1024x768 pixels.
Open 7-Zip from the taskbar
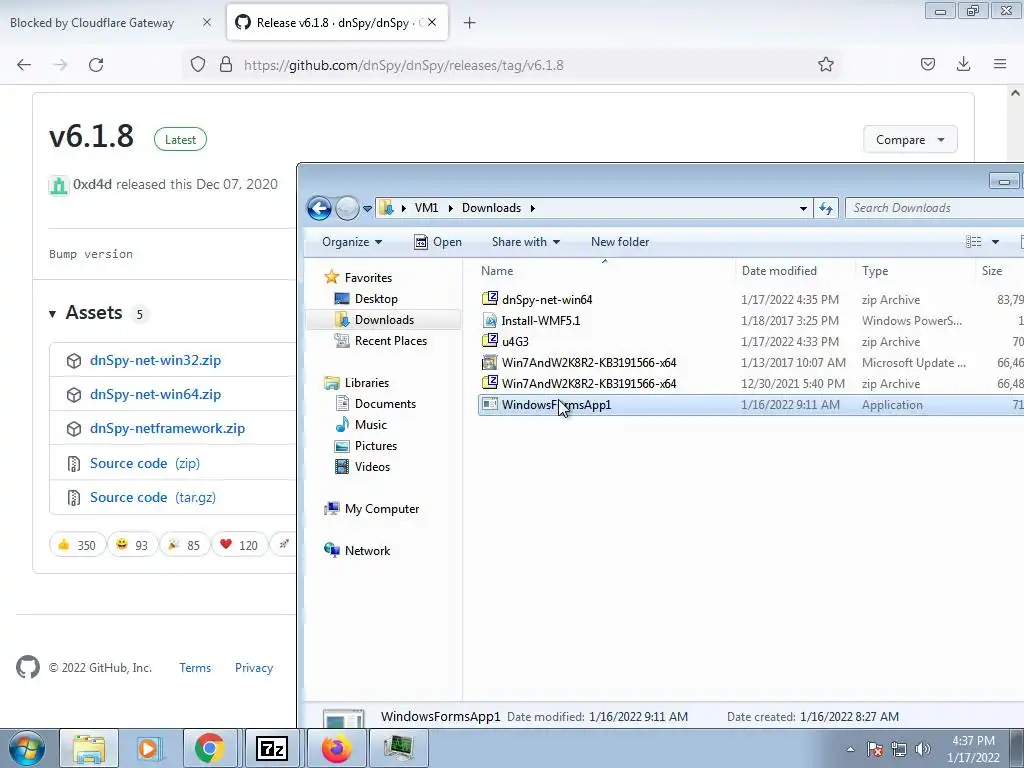[x=272, y=748]
